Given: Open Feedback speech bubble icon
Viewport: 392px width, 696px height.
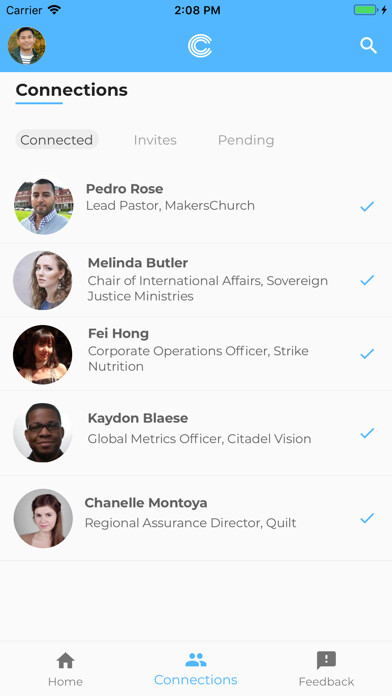Looking at the screenshot, I should pos(326,660).
